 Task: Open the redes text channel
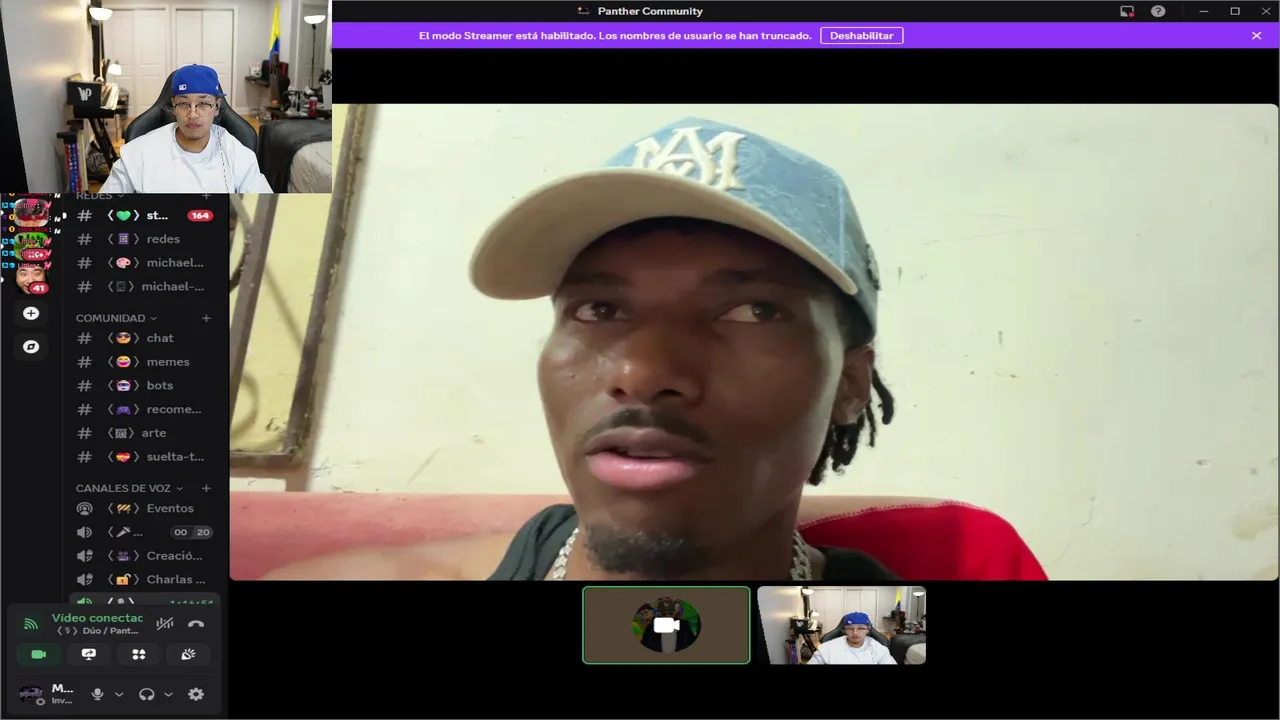click(x=145, y=239)
